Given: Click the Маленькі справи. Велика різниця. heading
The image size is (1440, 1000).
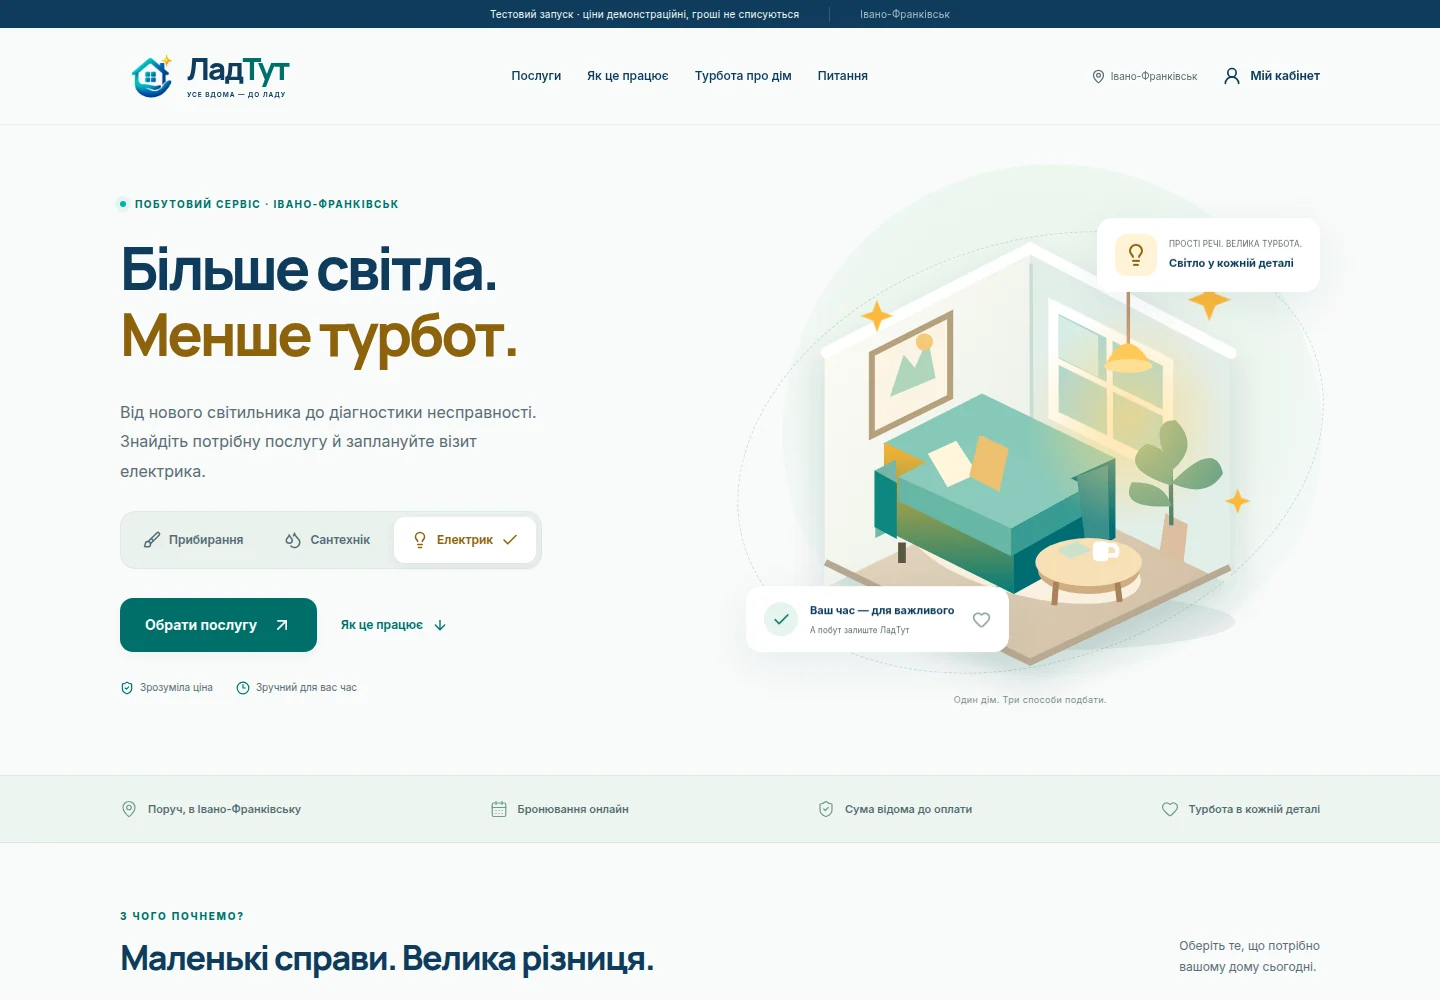Looking at the screenshot, I should click(387, 958).
